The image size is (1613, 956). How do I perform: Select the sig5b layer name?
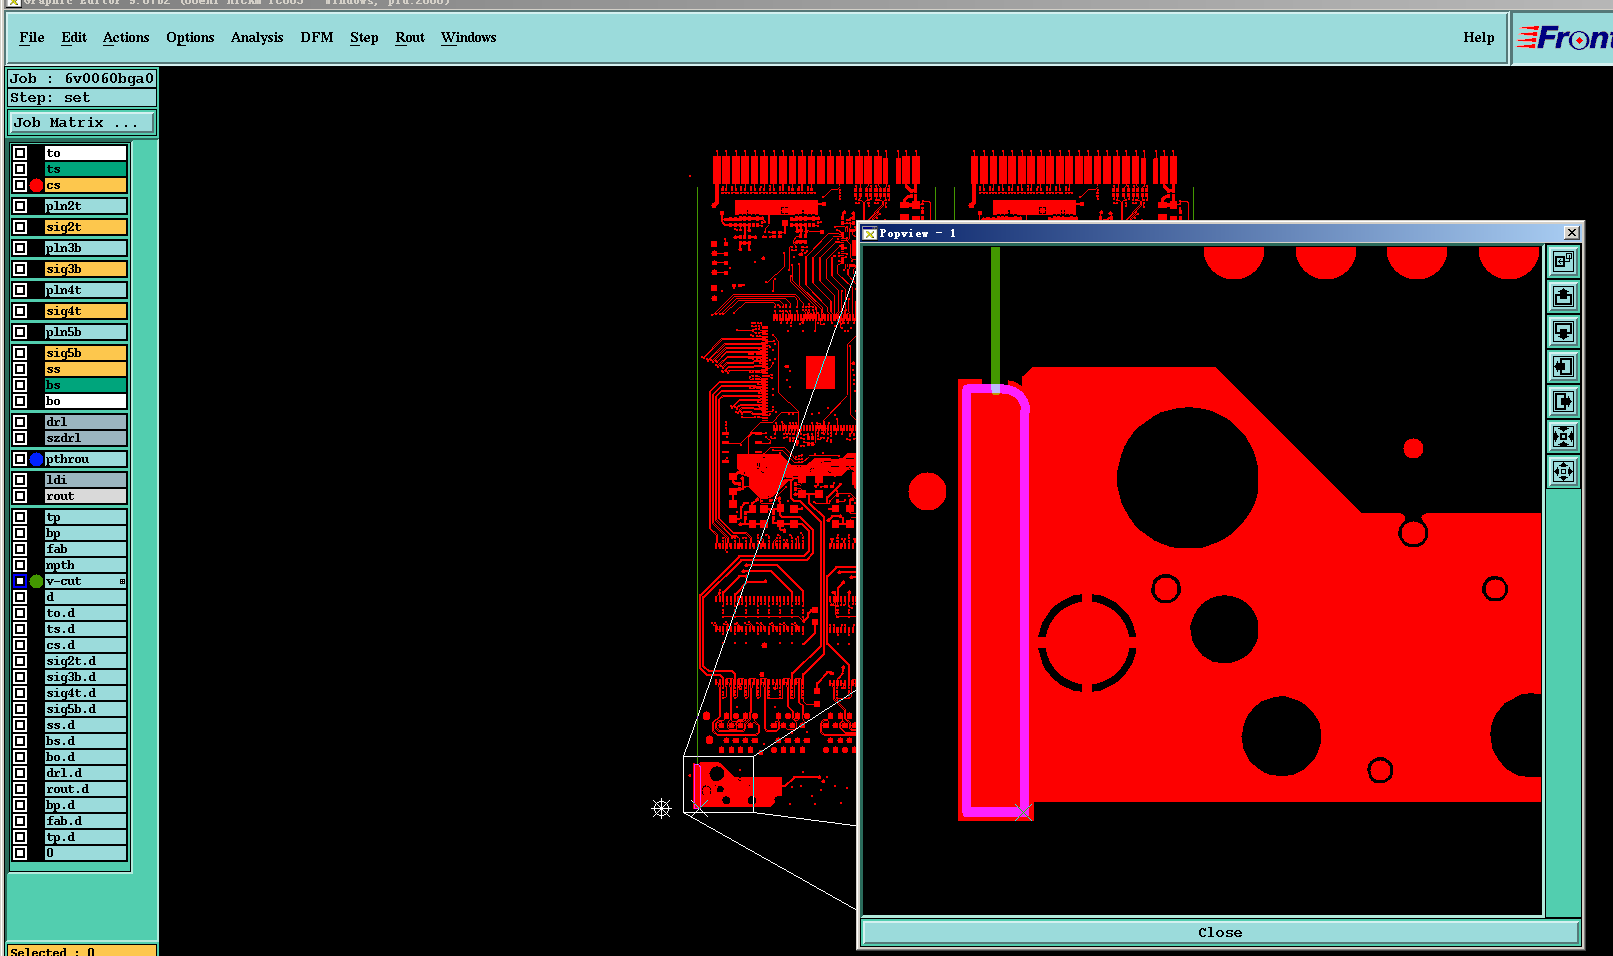pos(86,353)
